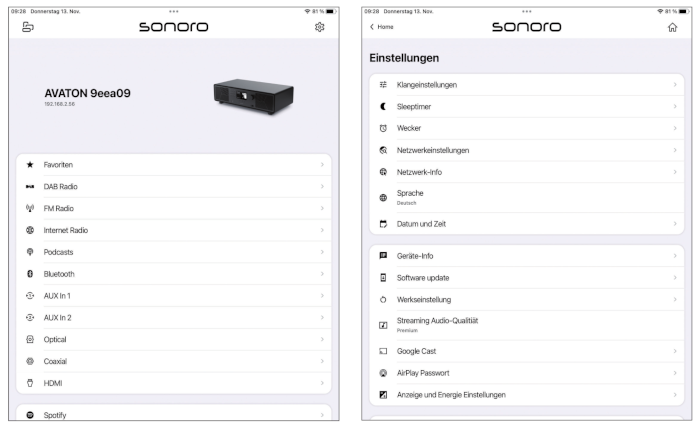This screenshot has width=700, height=425.
Task: Tap the Google Cast icon
Action: tap(383, 351)
